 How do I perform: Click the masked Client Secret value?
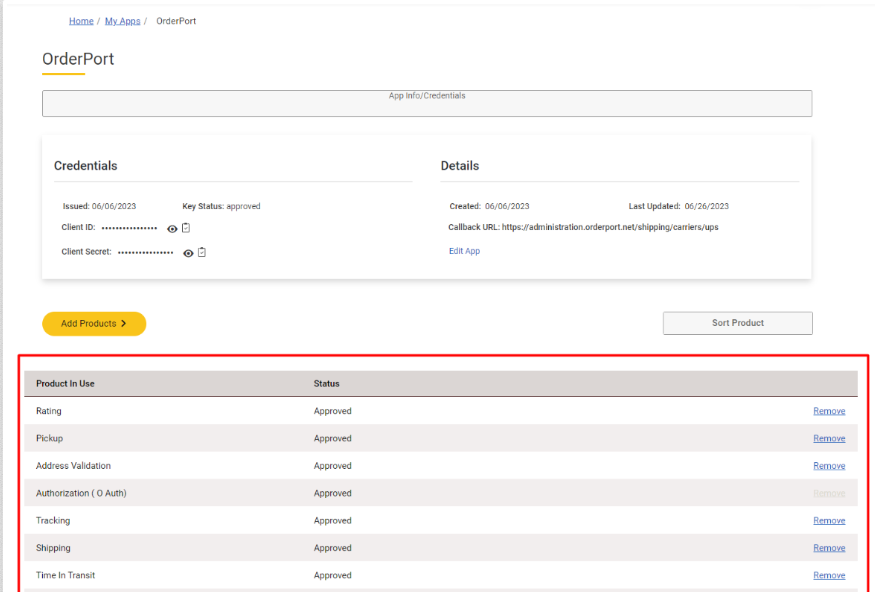tap(146, 253)
